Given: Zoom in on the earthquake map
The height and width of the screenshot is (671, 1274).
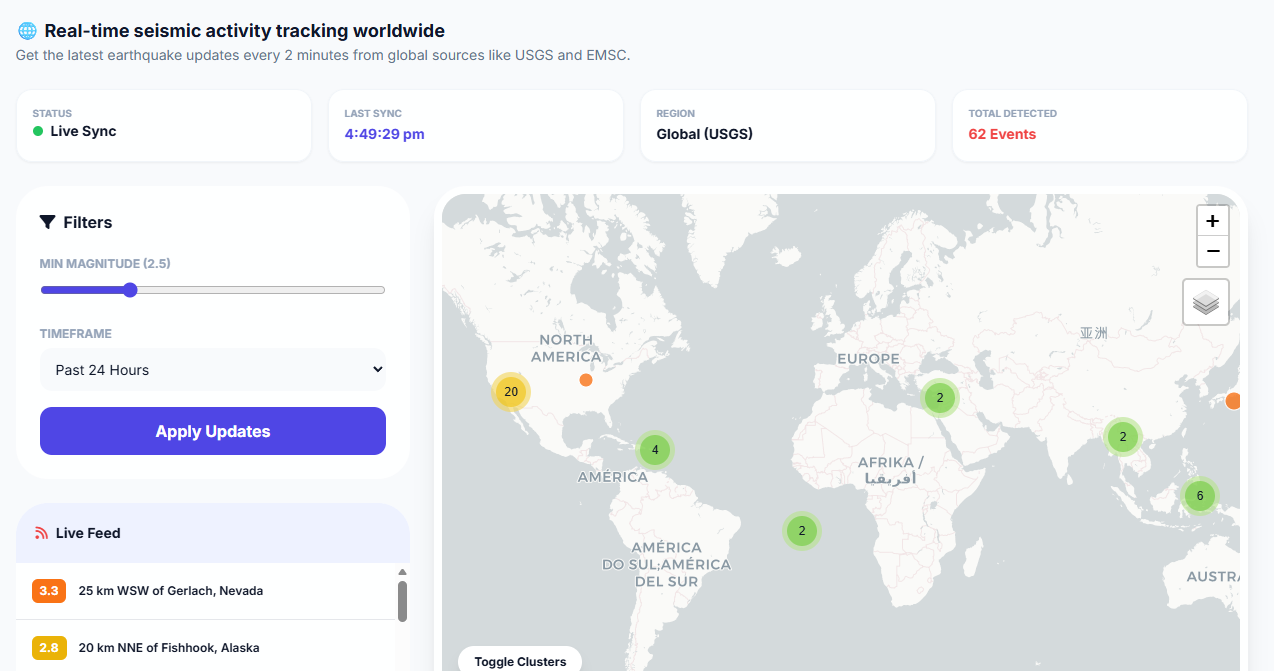Looking at the screenshot, I should (x=1212, y=221).
